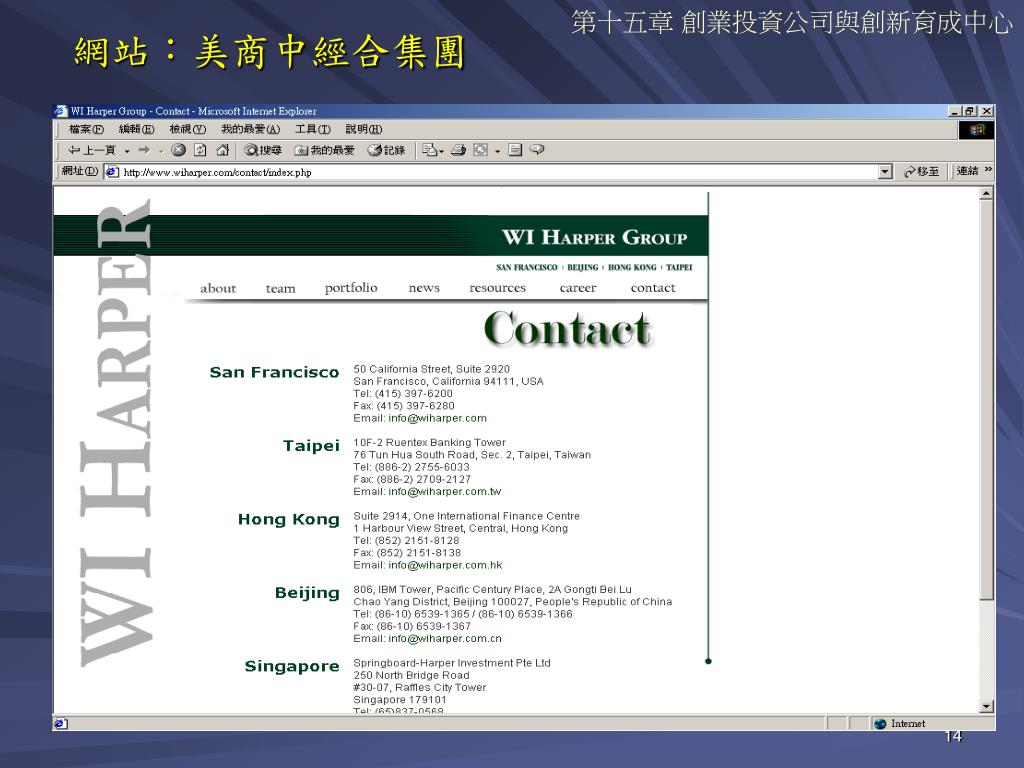Click the Taipei heading
Viewport: 1024px width, 768px height.
click(x=311, y=446)
